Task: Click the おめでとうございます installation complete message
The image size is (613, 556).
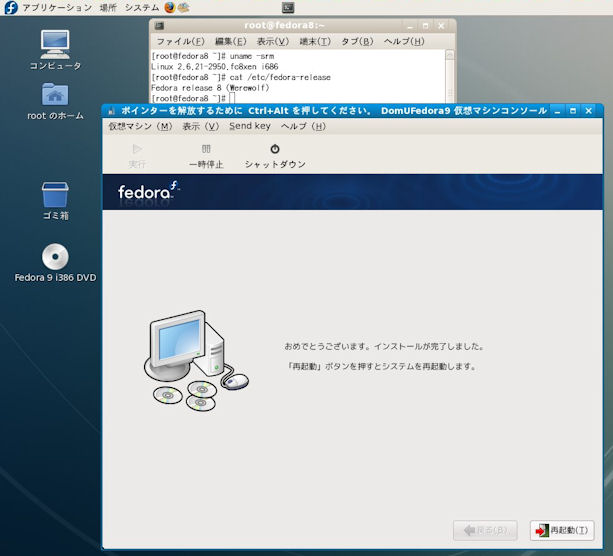Action: 384,346
